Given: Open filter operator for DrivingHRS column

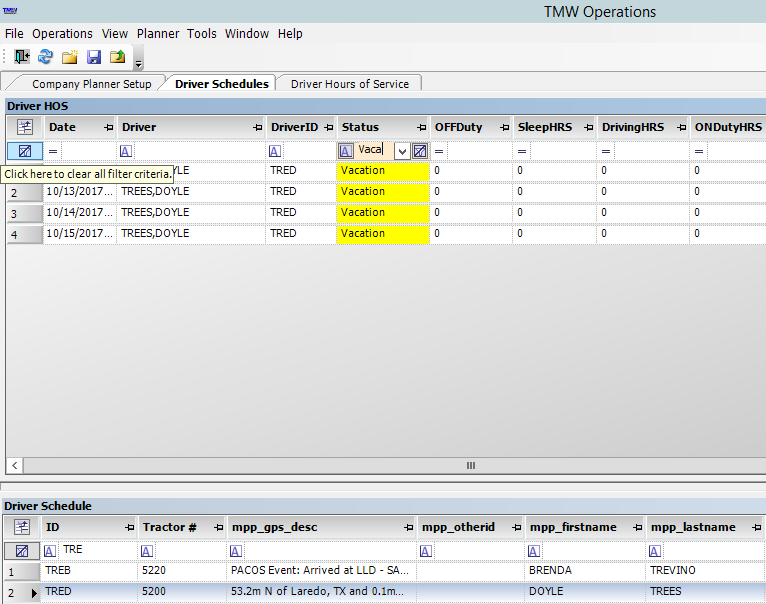Looking at the screenshot, I should (x=606, y=151).
